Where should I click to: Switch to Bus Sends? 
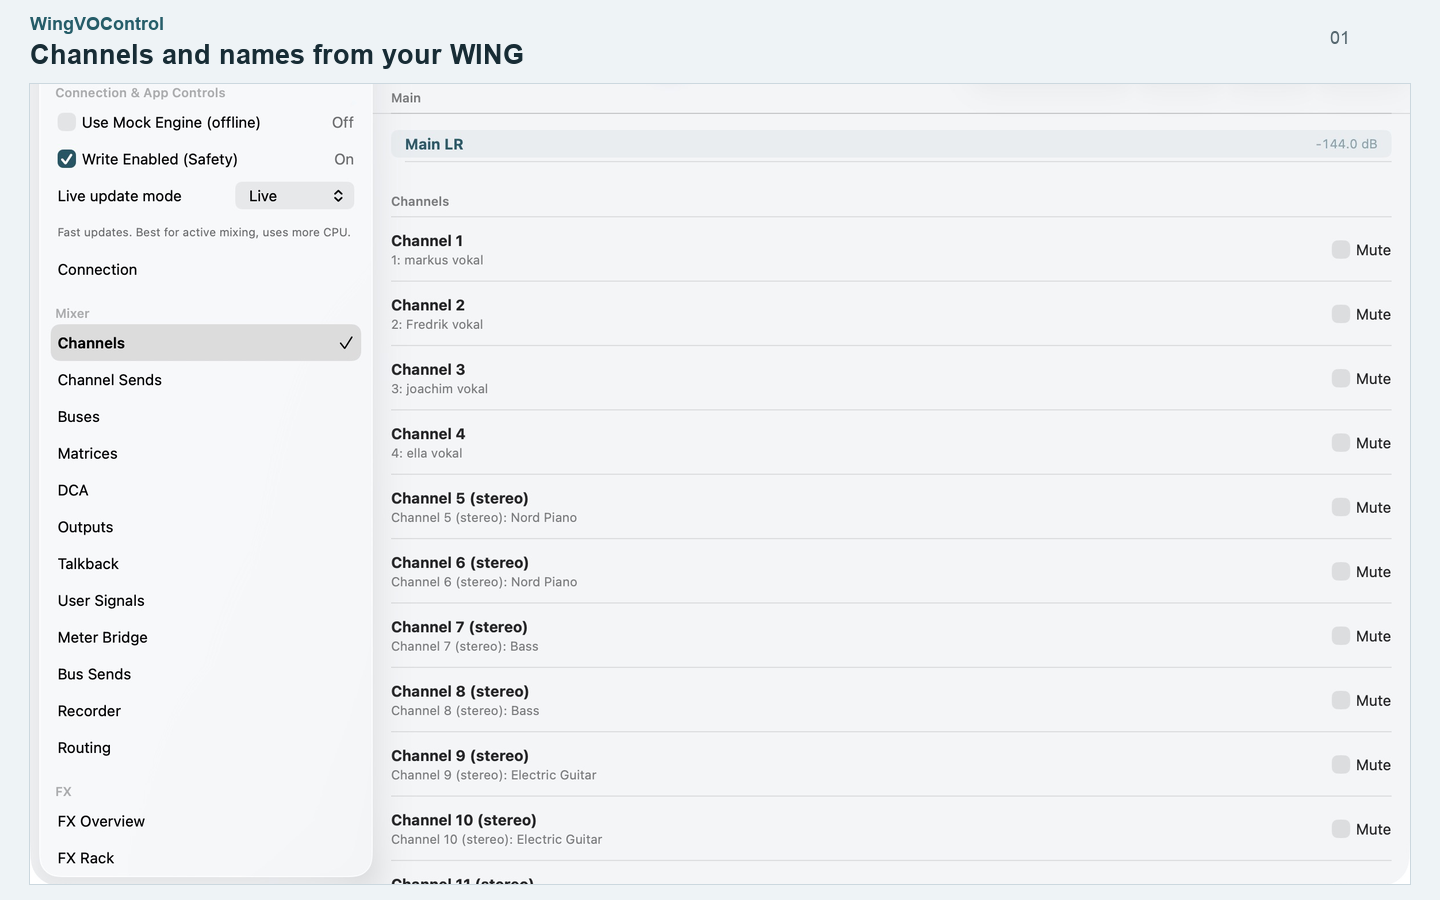(206, 674)
